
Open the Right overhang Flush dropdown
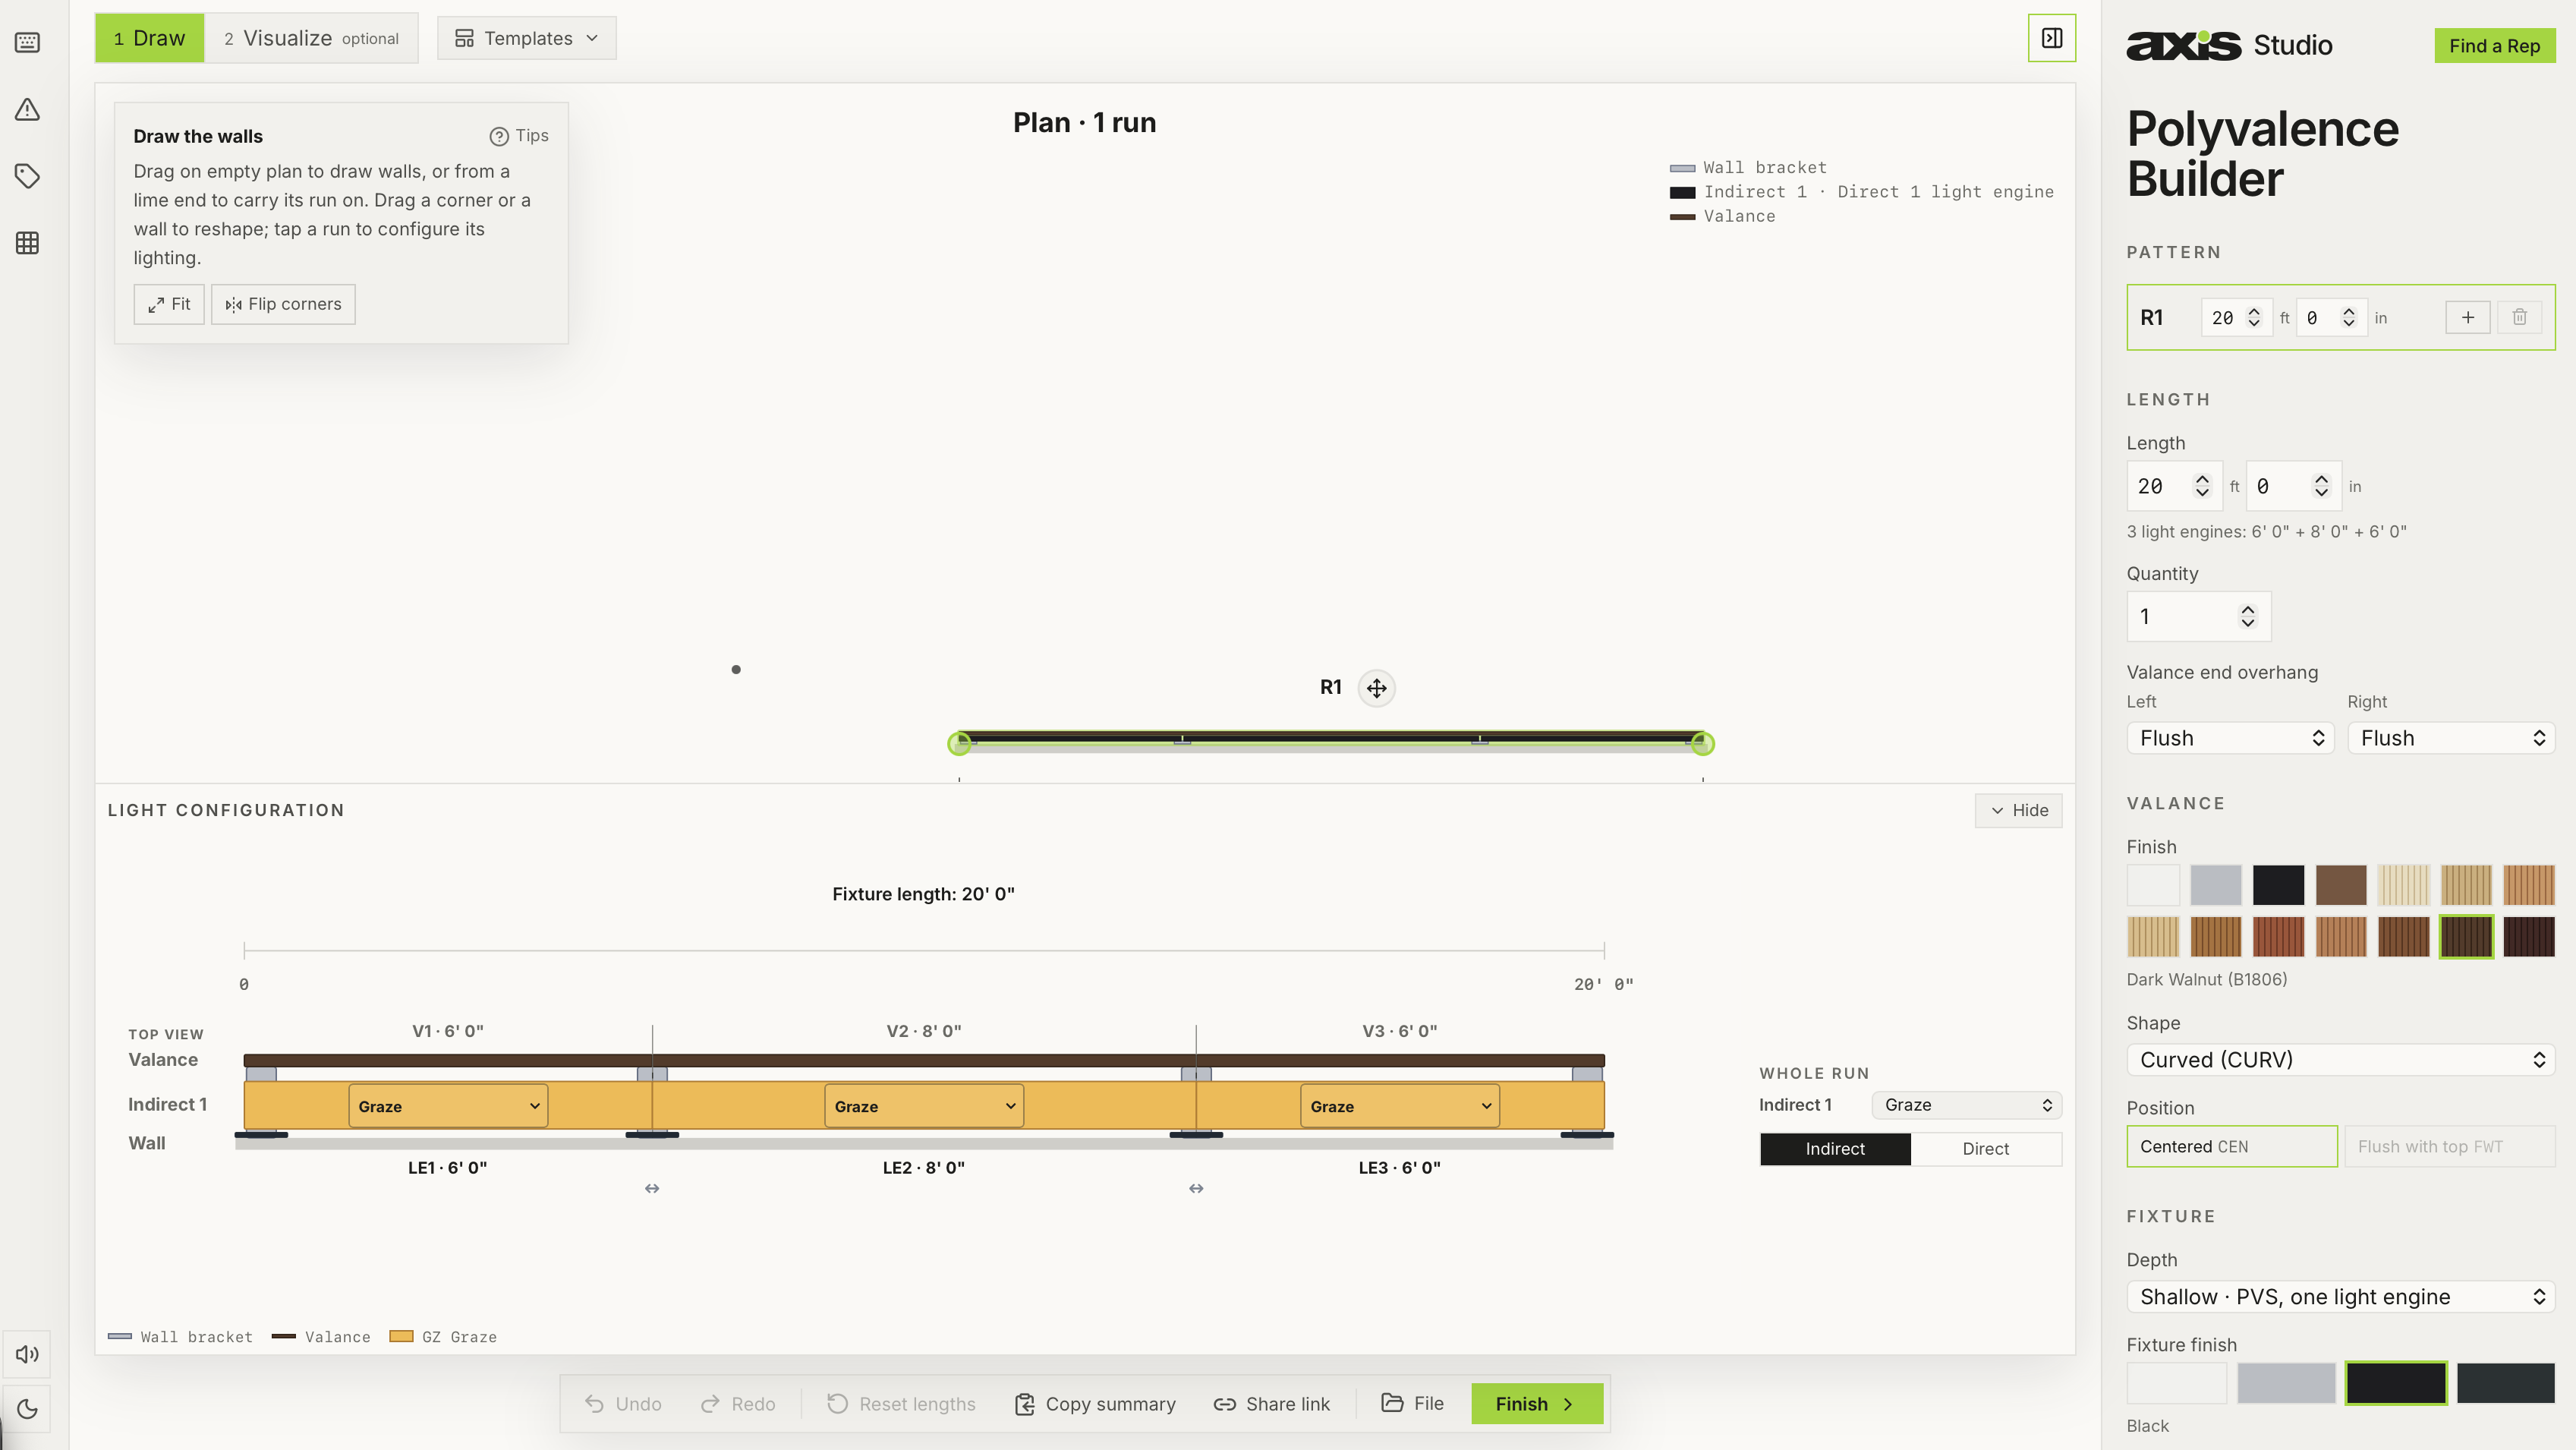click(2452, 738)
